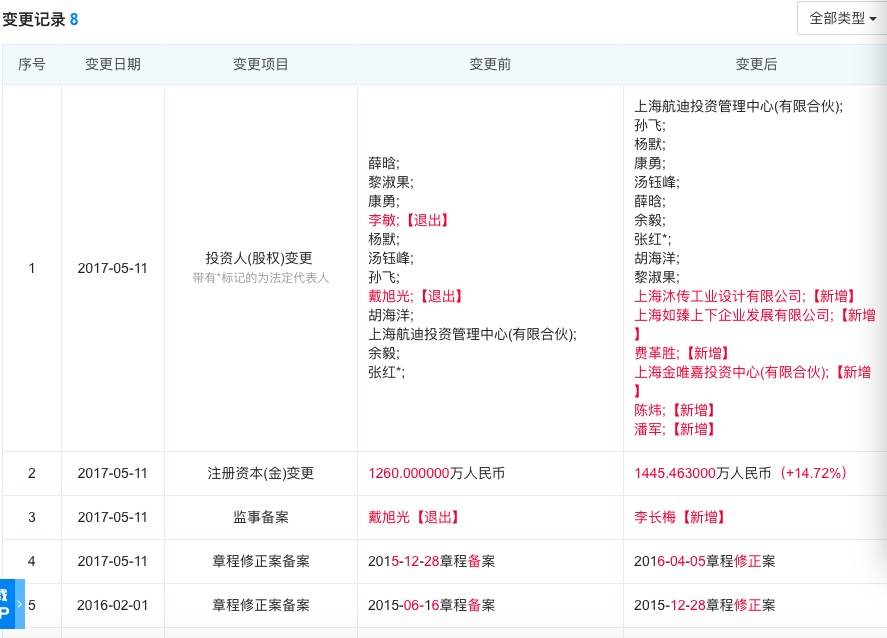This screenshot has height=638, width=887.
Task: Click the red 李敏【退出】 entry
Action: [x=408, y=220]
